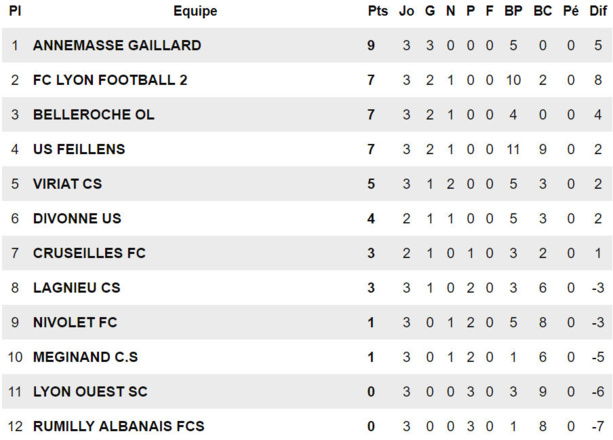Viewport: 613px width, 440px height.
Task: Click the MEGINAND C.S team name
Action: point(85,357)
